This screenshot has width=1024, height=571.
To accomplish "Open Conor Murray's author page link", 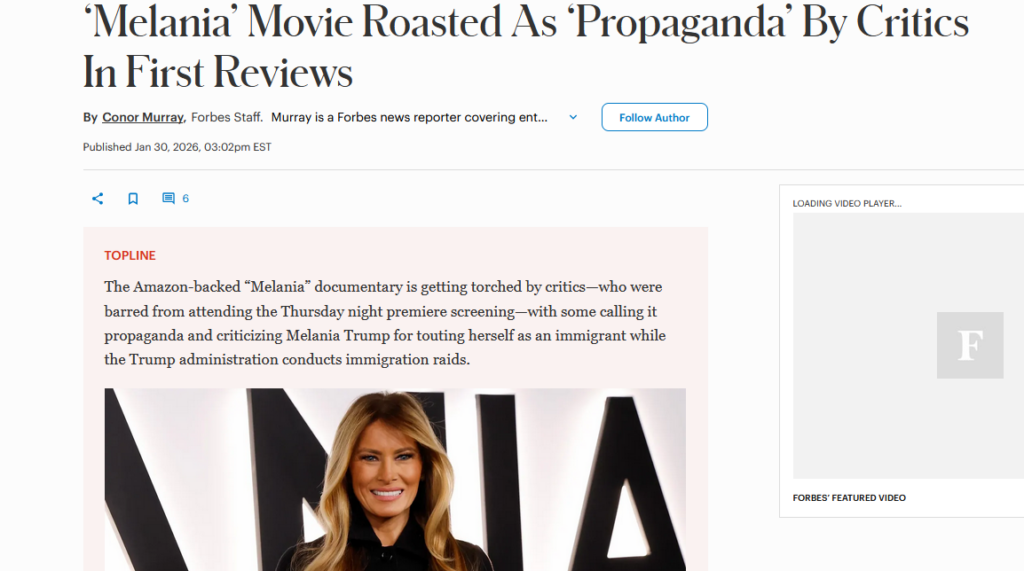I will pyautogui.click(x=142, y=118).
